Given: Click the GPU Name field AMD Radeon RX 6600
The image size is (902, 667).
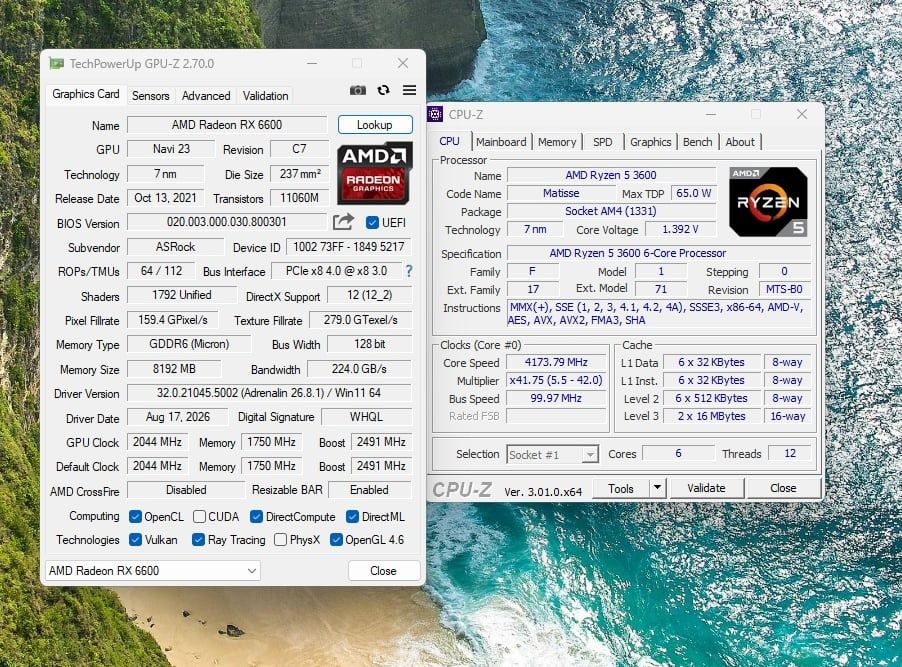Looking at the screenshot, I should point(227,125).
